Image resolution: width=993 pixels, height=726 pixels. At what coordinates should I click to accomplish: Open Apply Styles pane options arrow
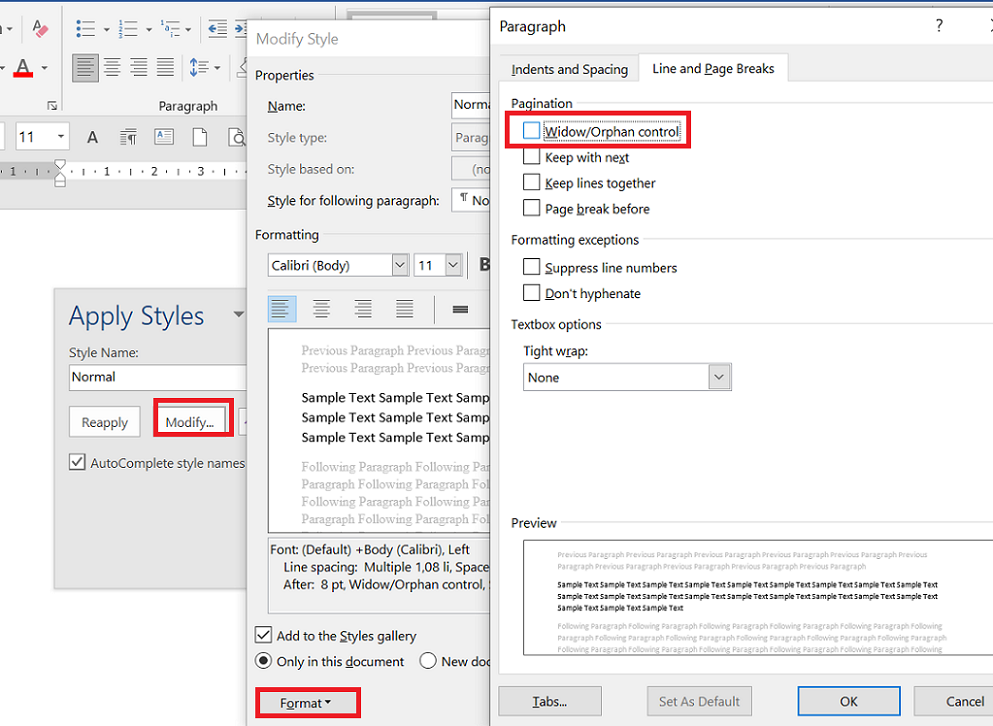click(238, 314)
